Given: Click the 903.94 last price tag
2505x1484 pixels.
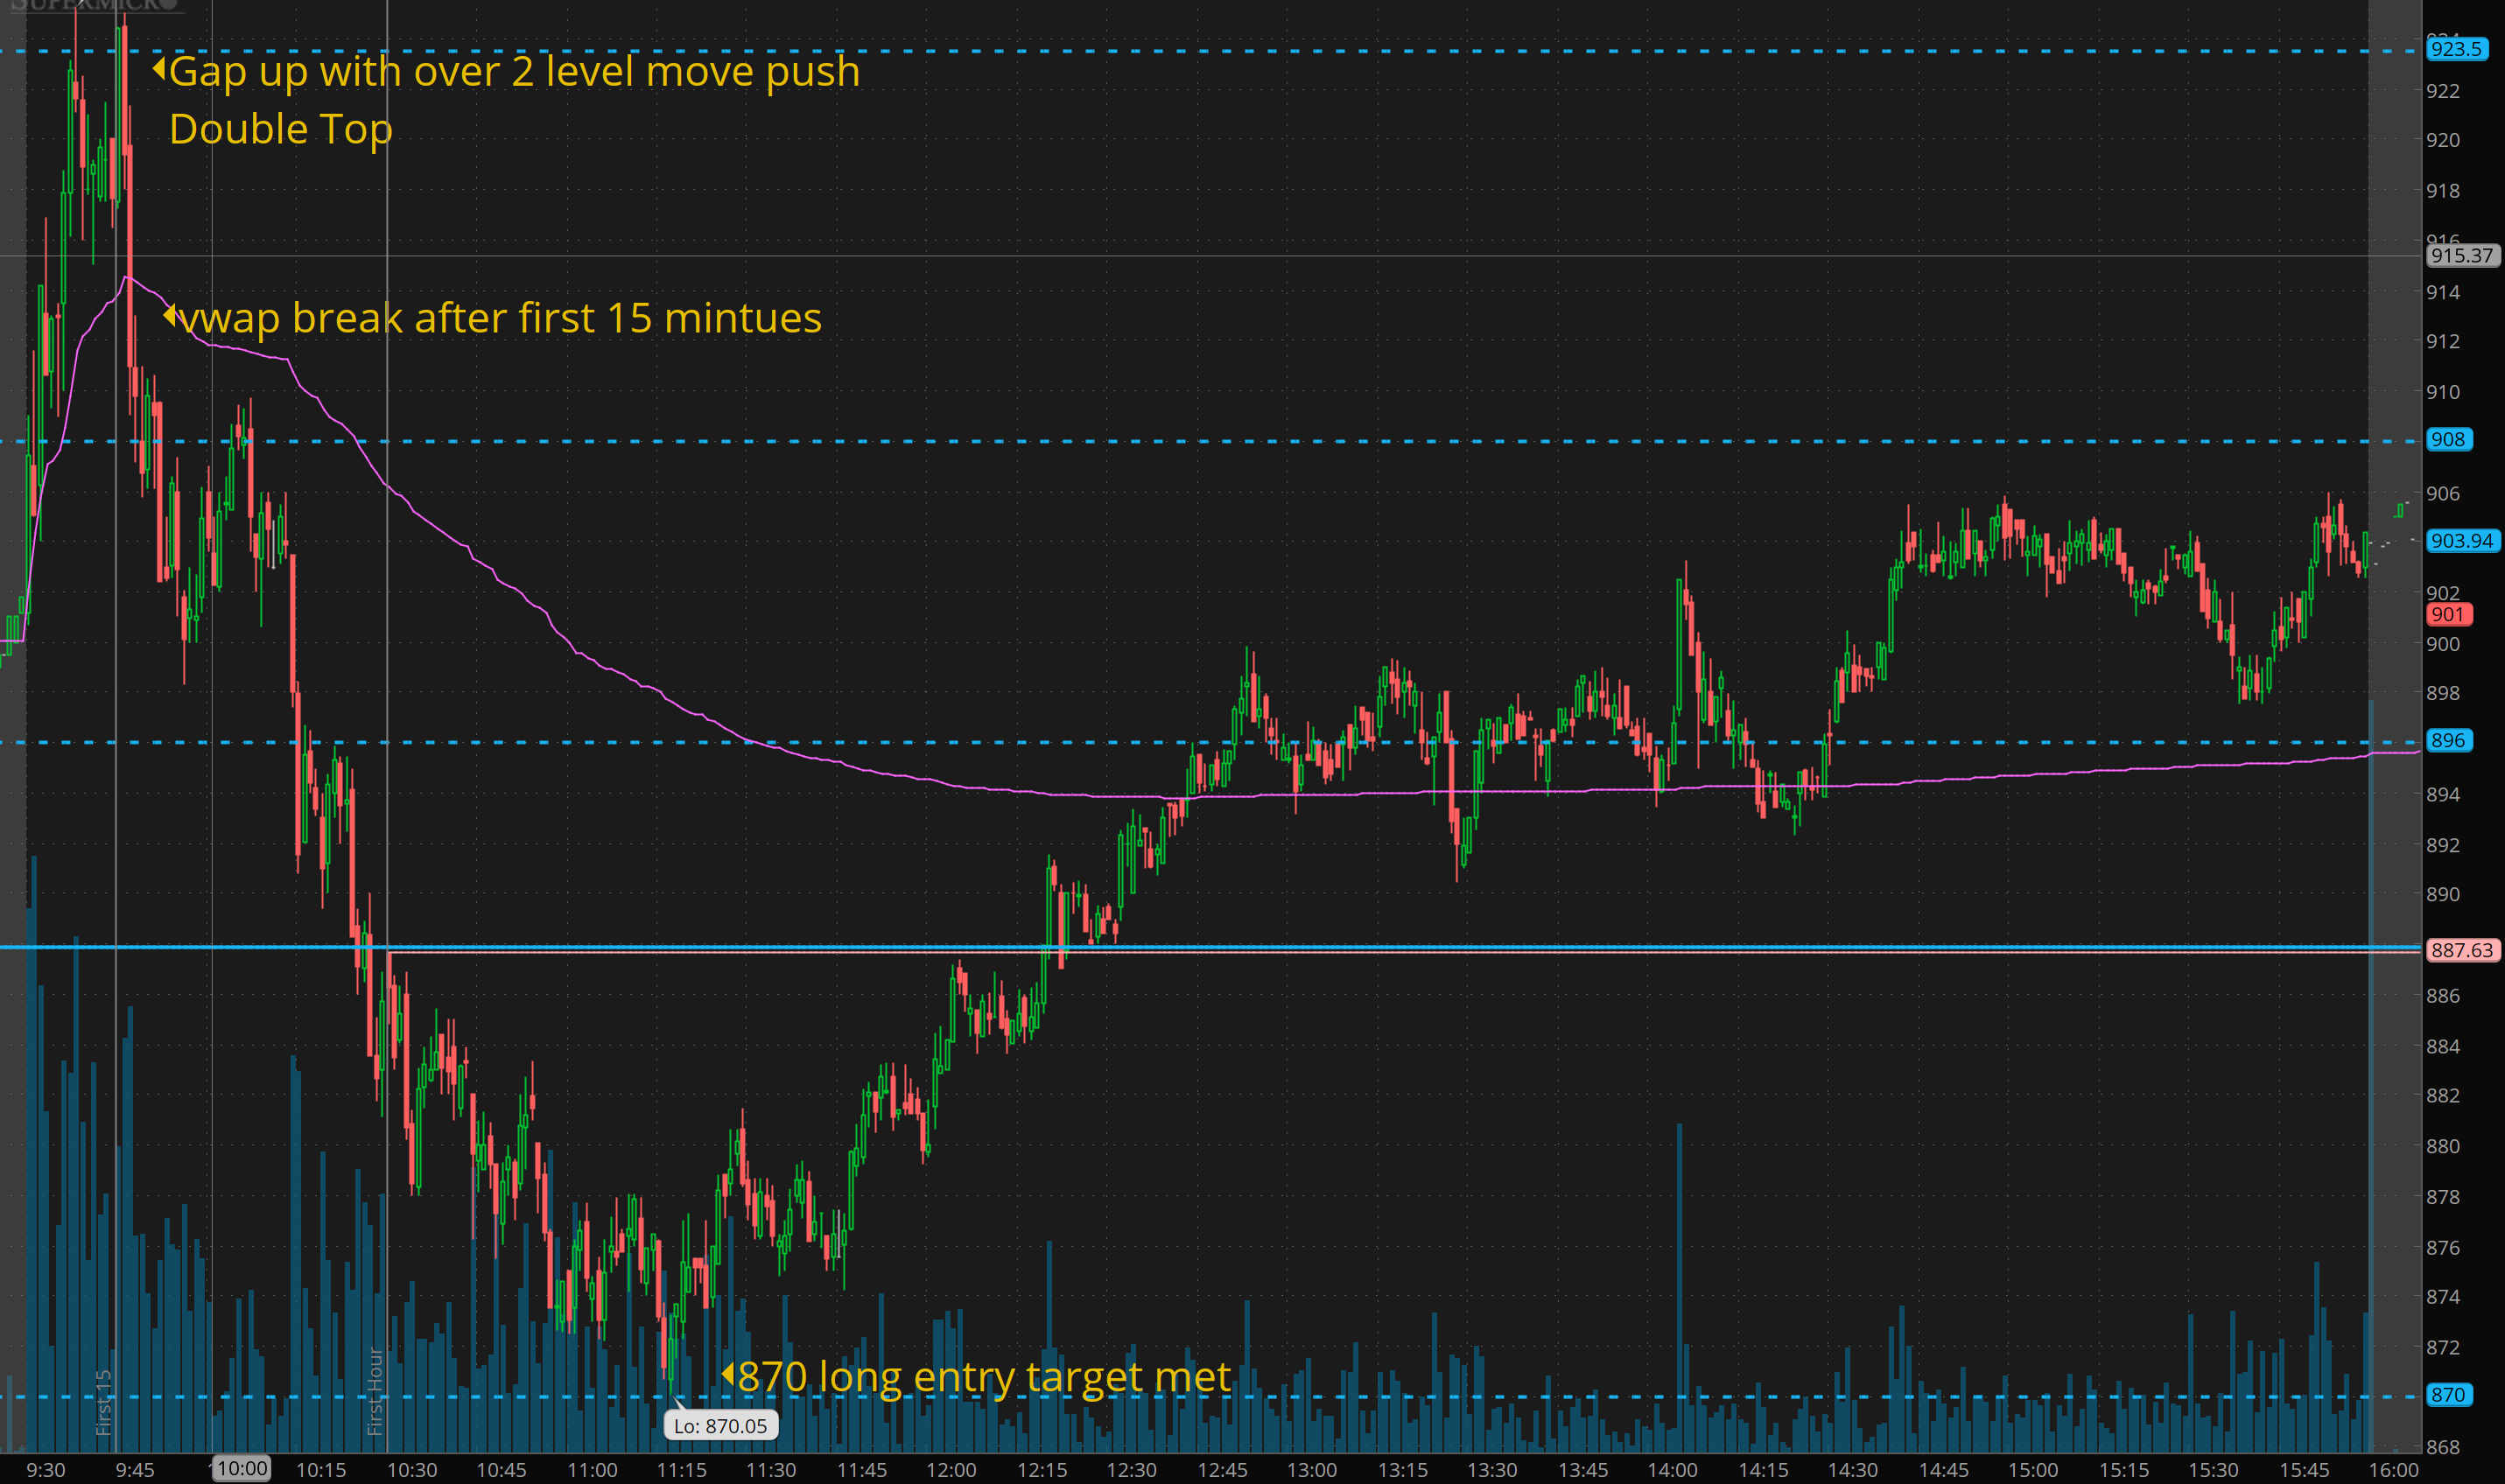Looking at the screenshot, I should 2461,541.
